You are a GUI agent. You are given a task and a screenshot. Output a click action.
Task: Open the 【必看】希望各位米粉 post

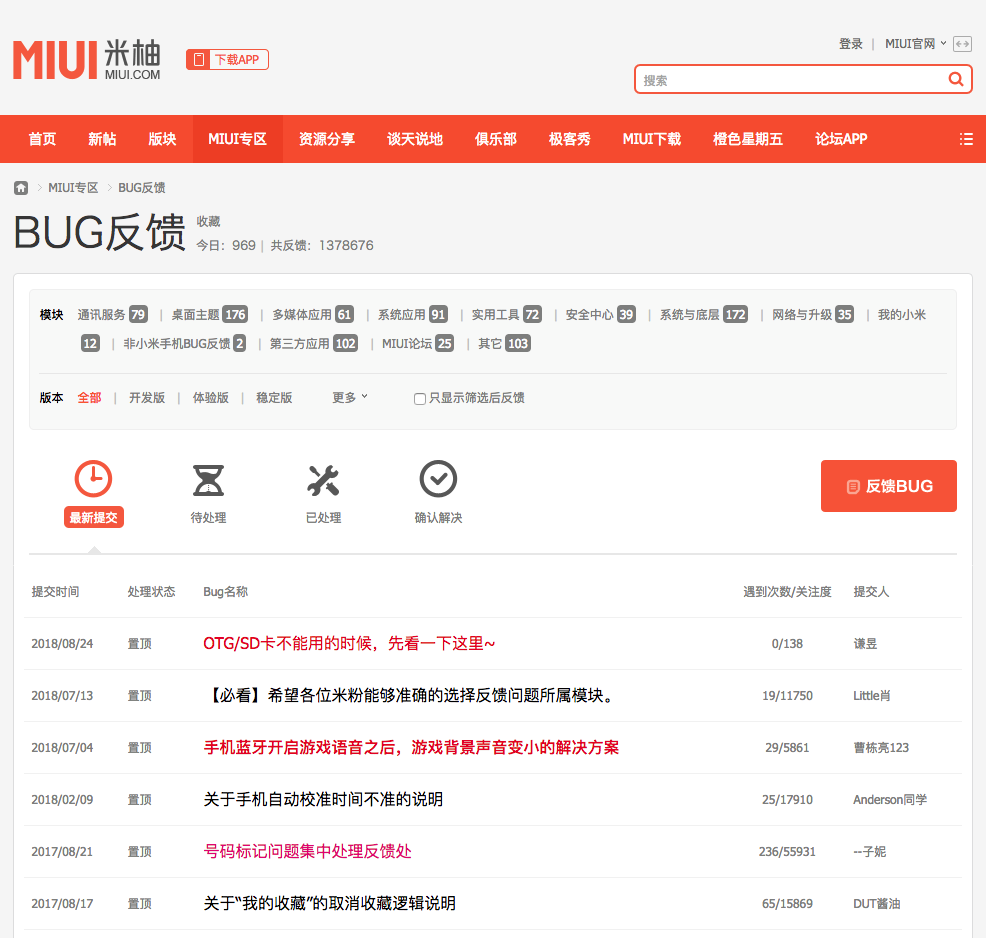tap(411, 695)
